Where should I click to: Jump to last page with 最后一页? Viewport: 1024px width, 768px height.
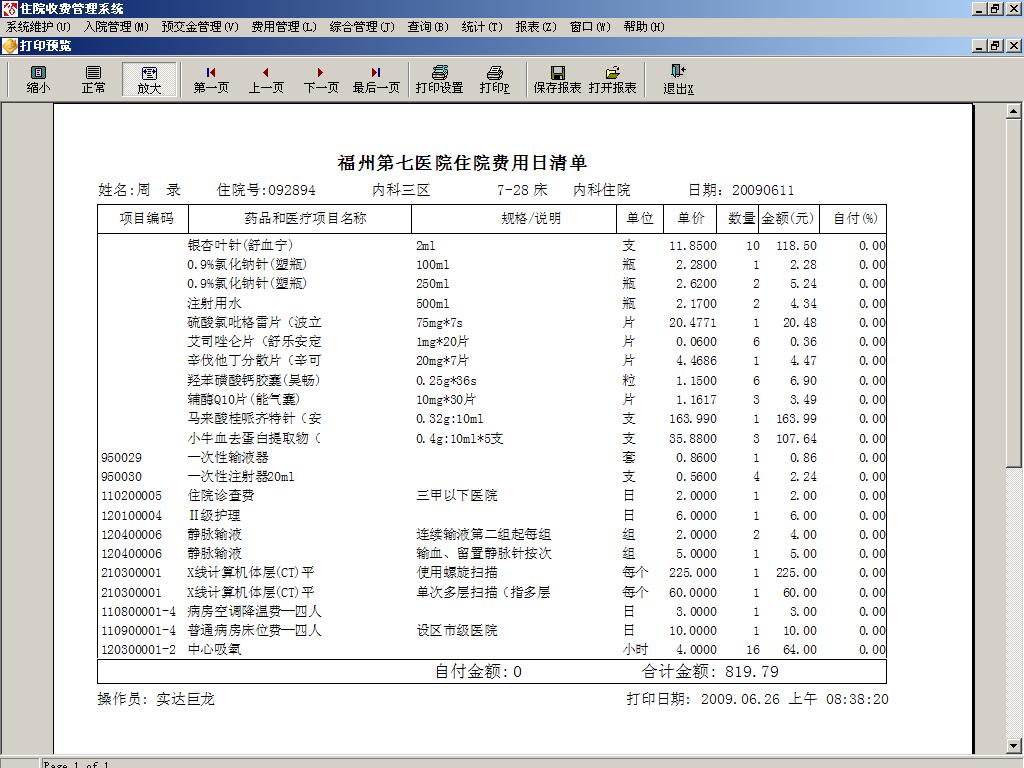pos(376,80)
